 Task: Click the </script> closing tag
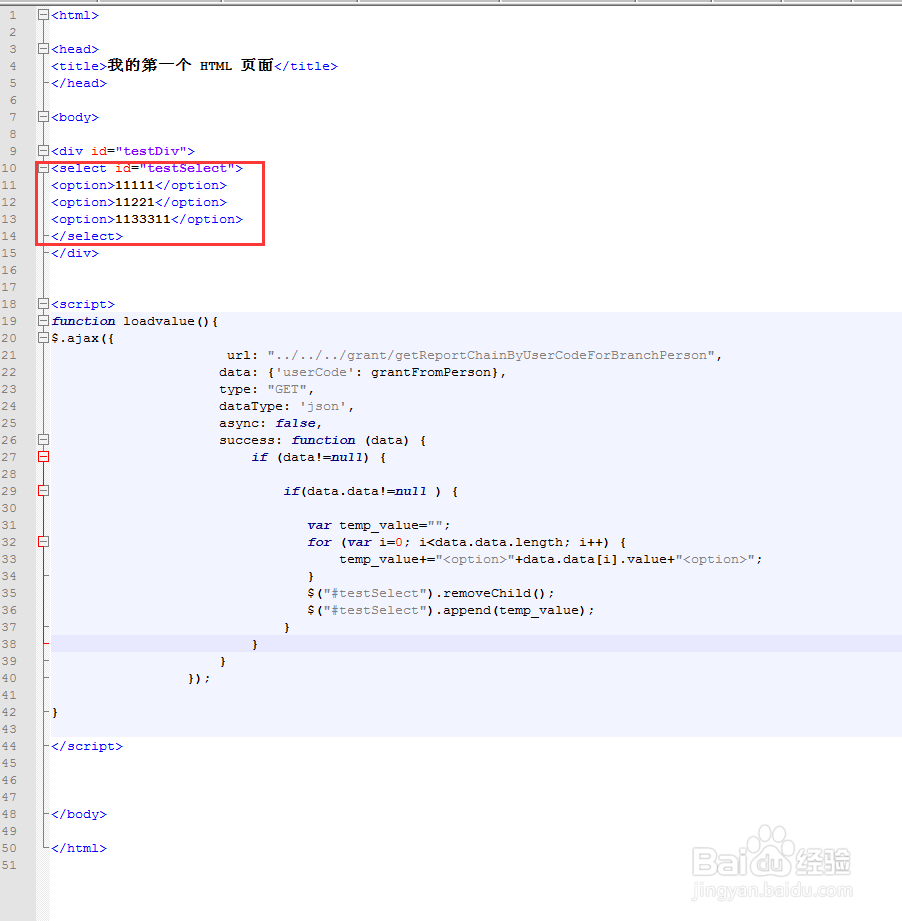click(87, 747)
